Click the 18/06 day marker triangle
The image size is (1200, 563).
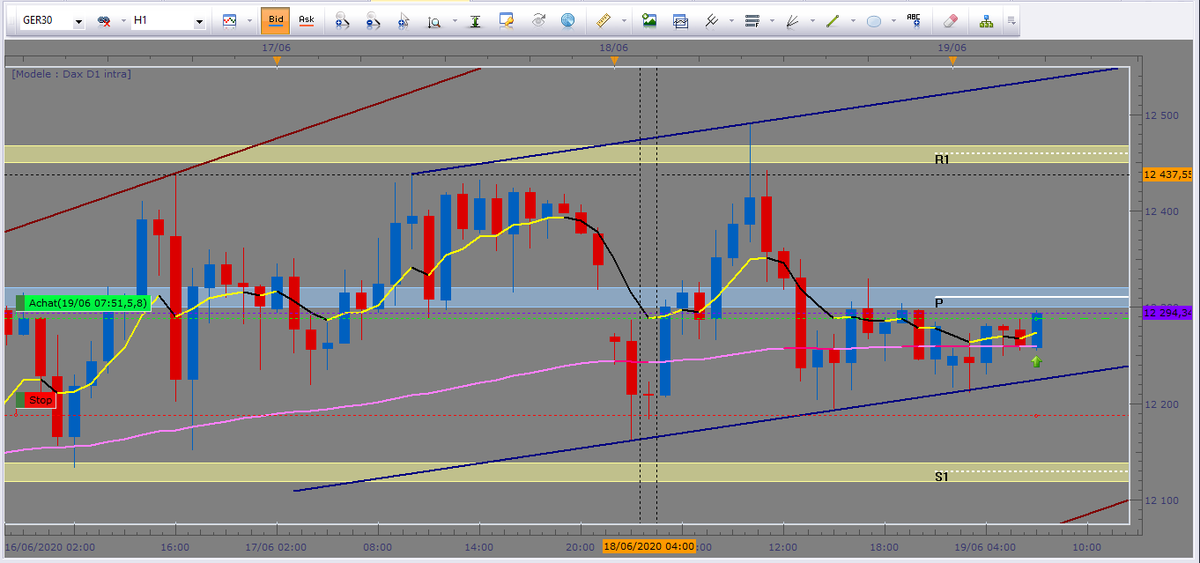click(x=614, y=62)
